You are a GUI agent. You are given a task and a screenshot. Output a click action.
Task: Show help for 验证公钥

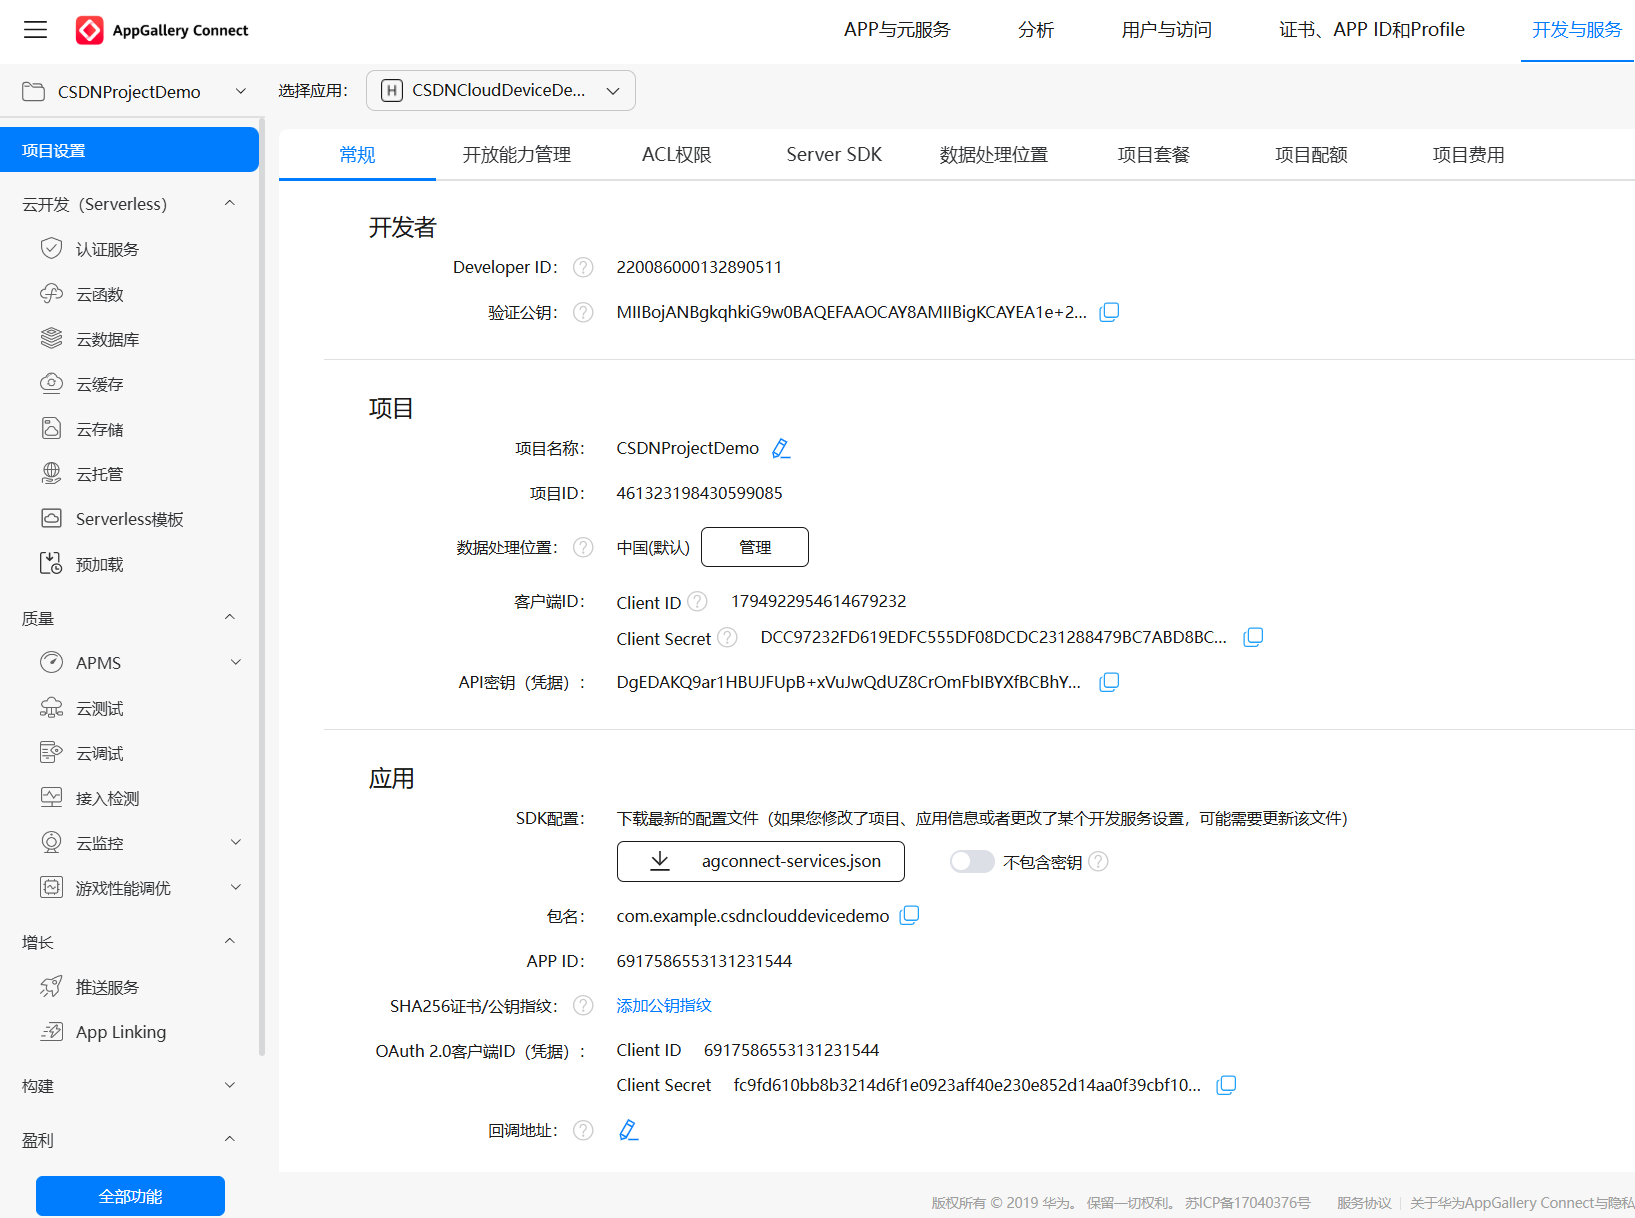click(583, 312)
